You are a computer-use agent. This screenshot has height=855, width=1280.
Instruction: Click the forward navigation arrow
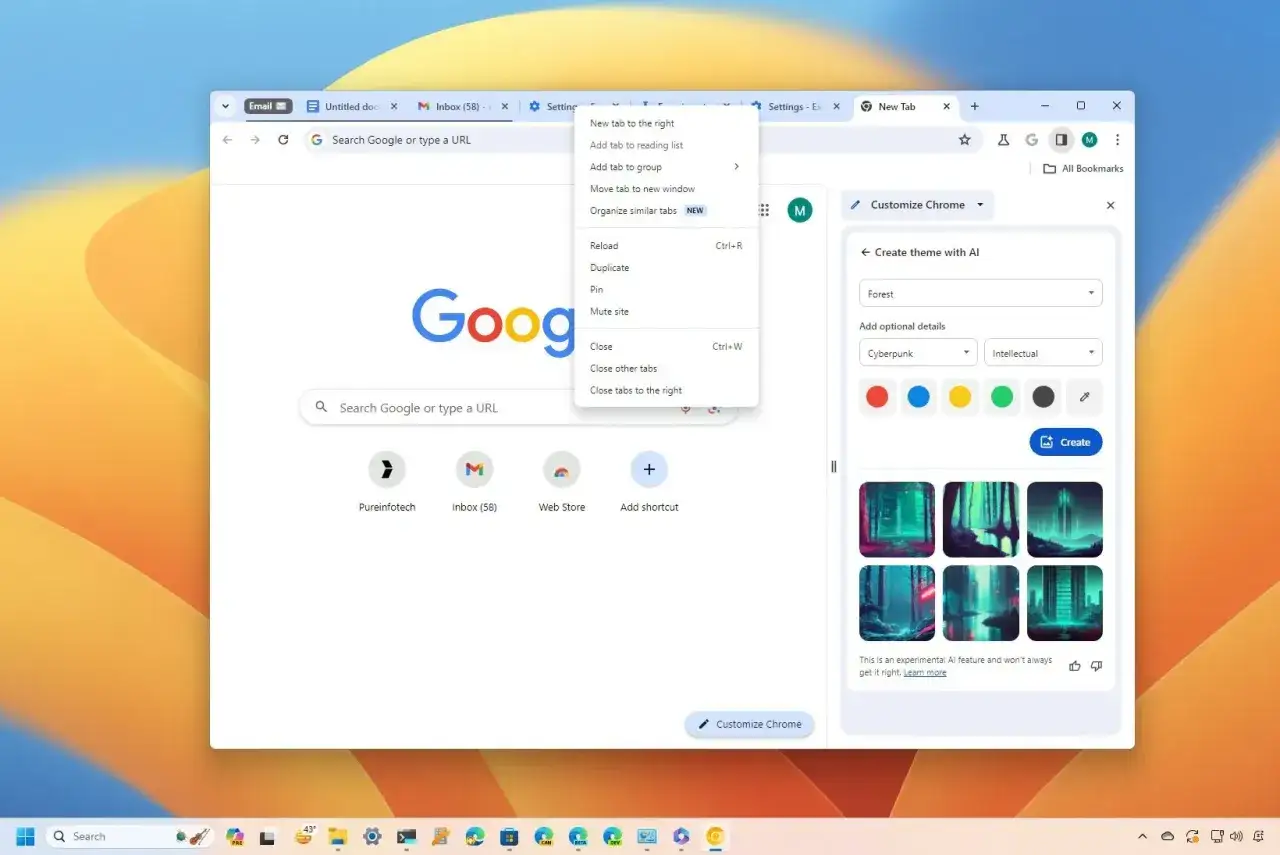point(255,140)
